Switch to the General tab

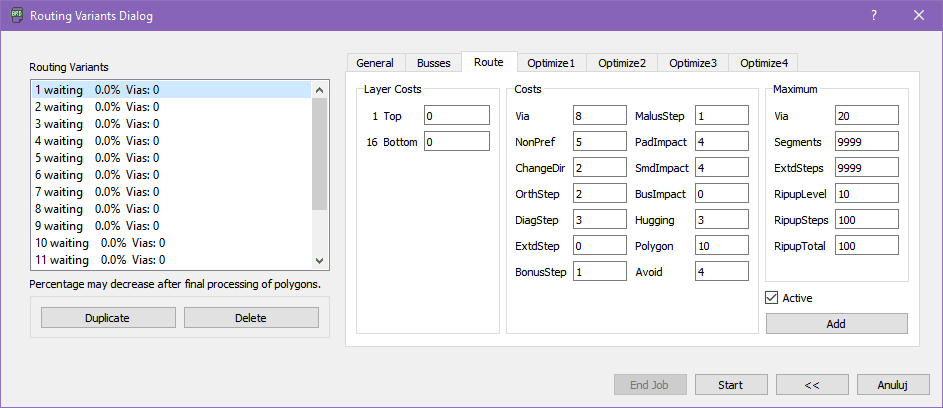pos(375,63)
